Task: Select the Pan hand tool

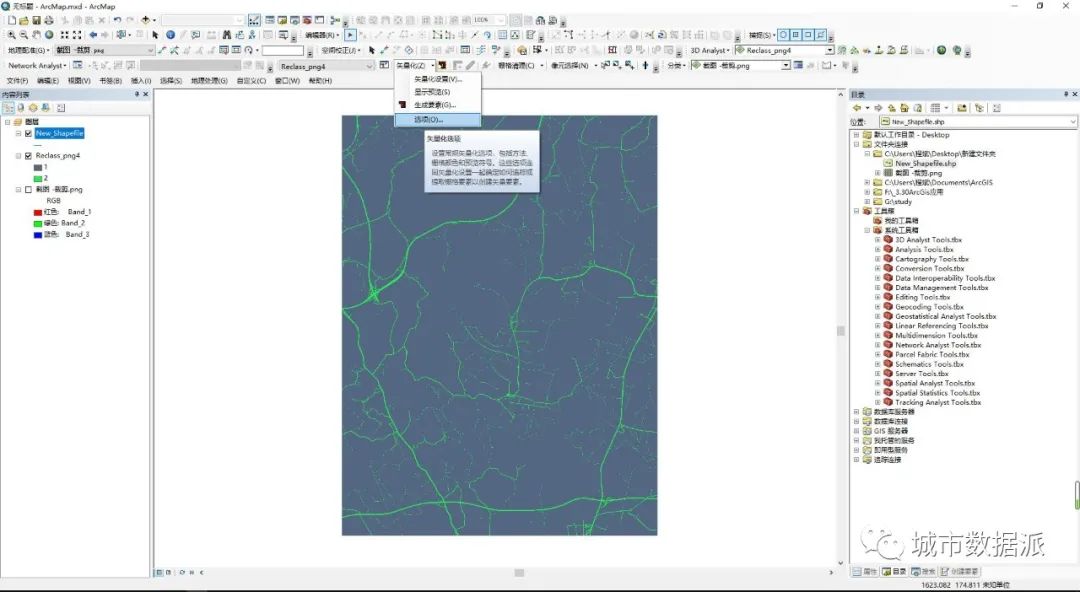Action: [37, 34]
